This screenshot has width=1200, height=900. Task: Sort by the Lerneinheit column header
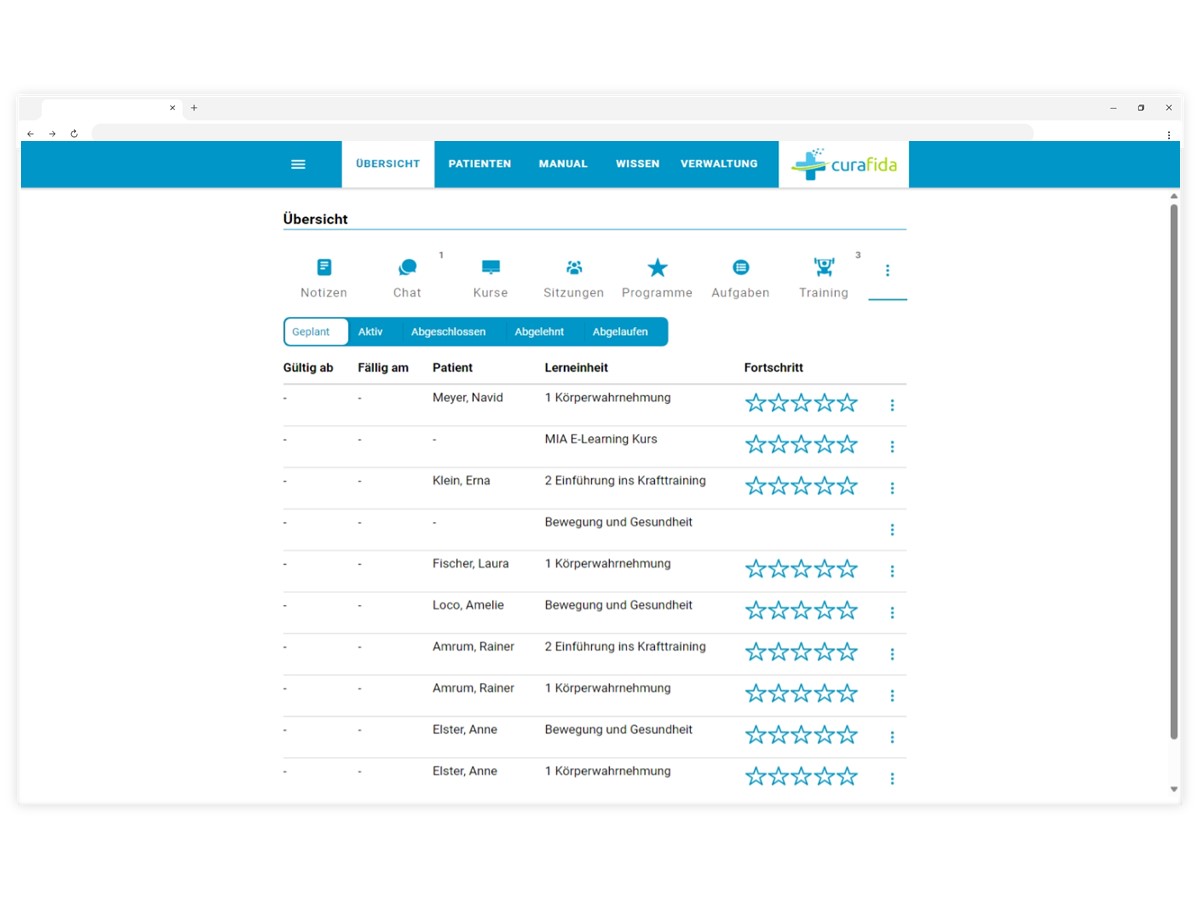[577, 368]
